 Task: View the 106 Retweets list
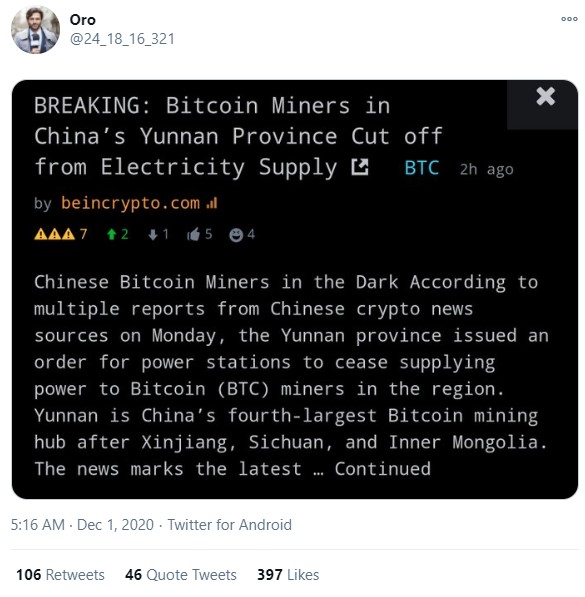(x=60, y=575)
